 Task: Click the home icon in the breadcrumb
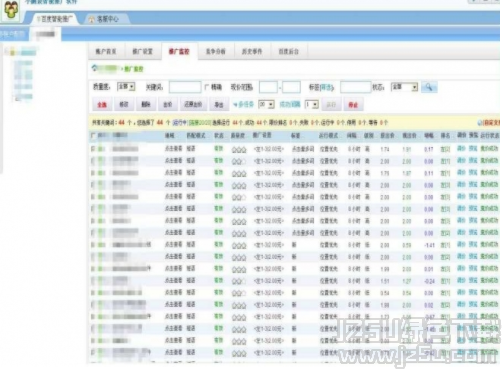point(95,68)
